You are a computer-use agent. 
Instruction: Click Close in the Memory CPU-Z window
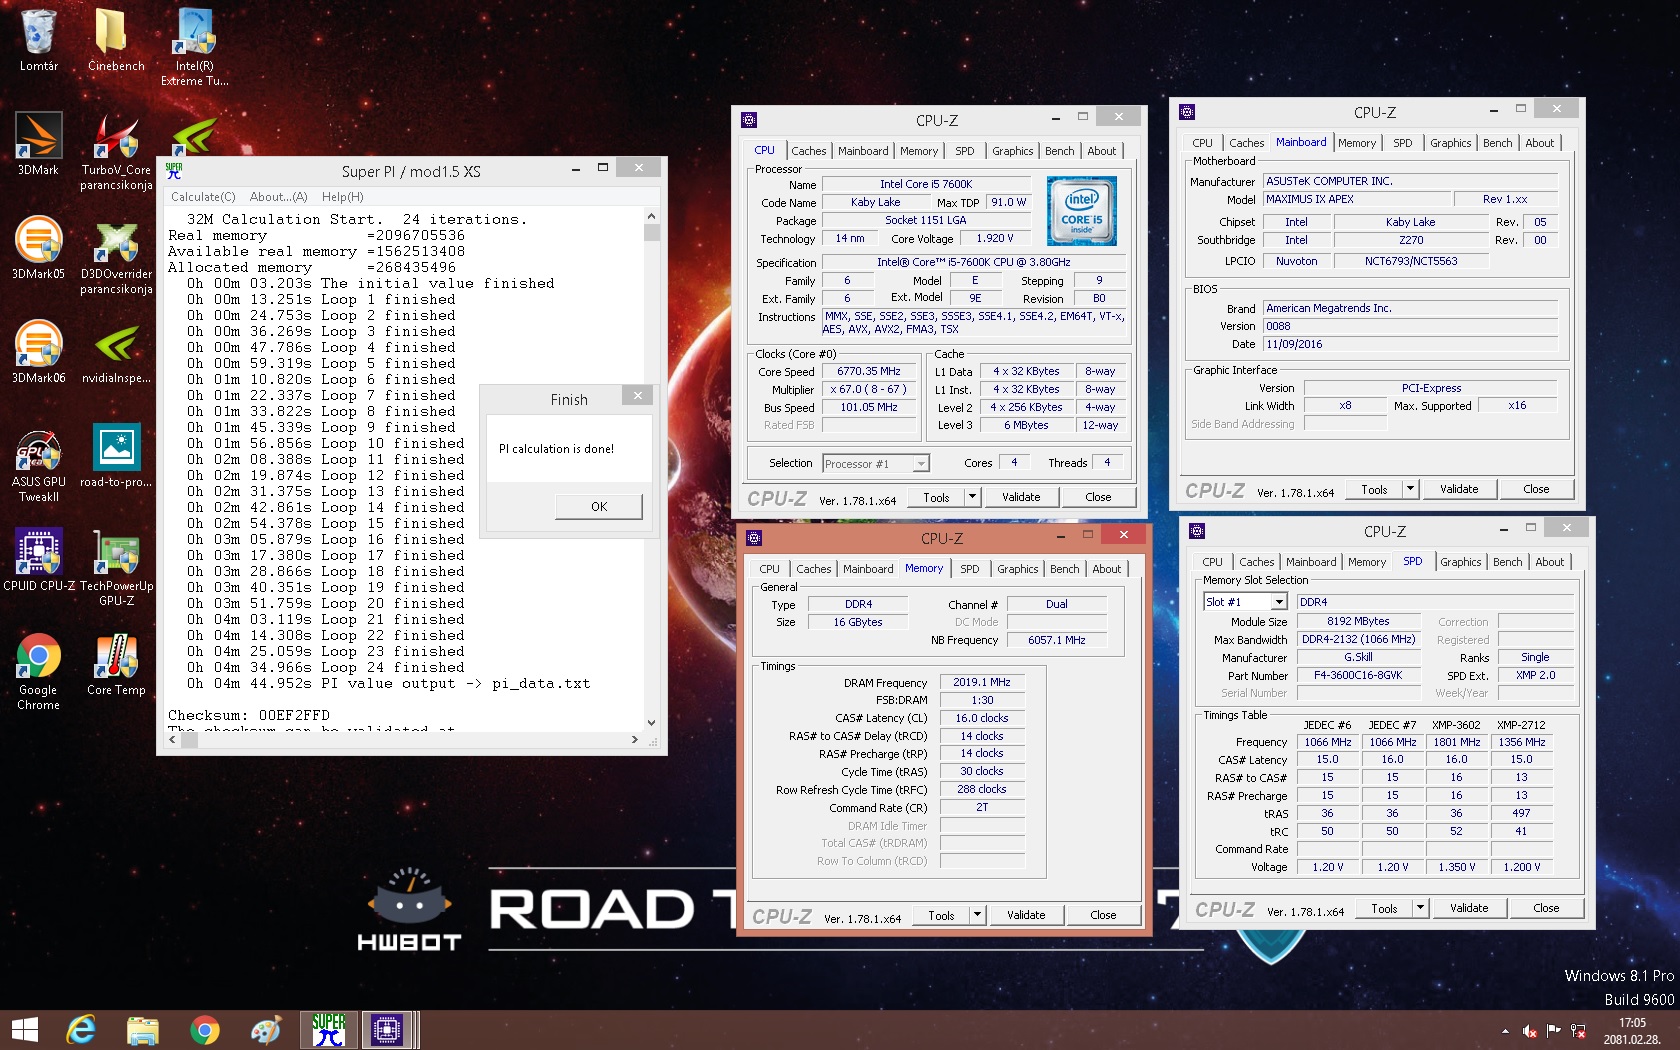tap(1103, 915)
